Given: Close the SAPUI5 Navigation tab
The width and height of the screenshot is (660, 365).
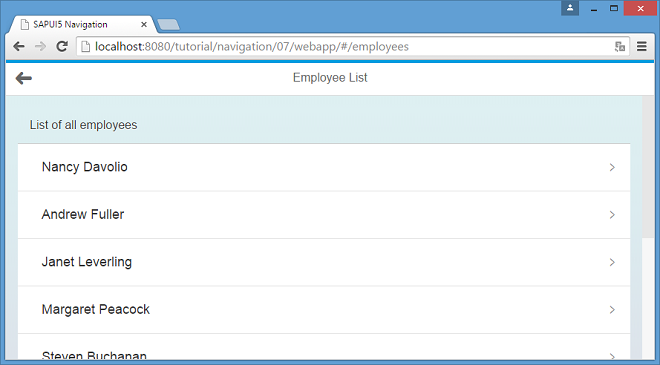Looking at the screenshot, I should 144,24.
